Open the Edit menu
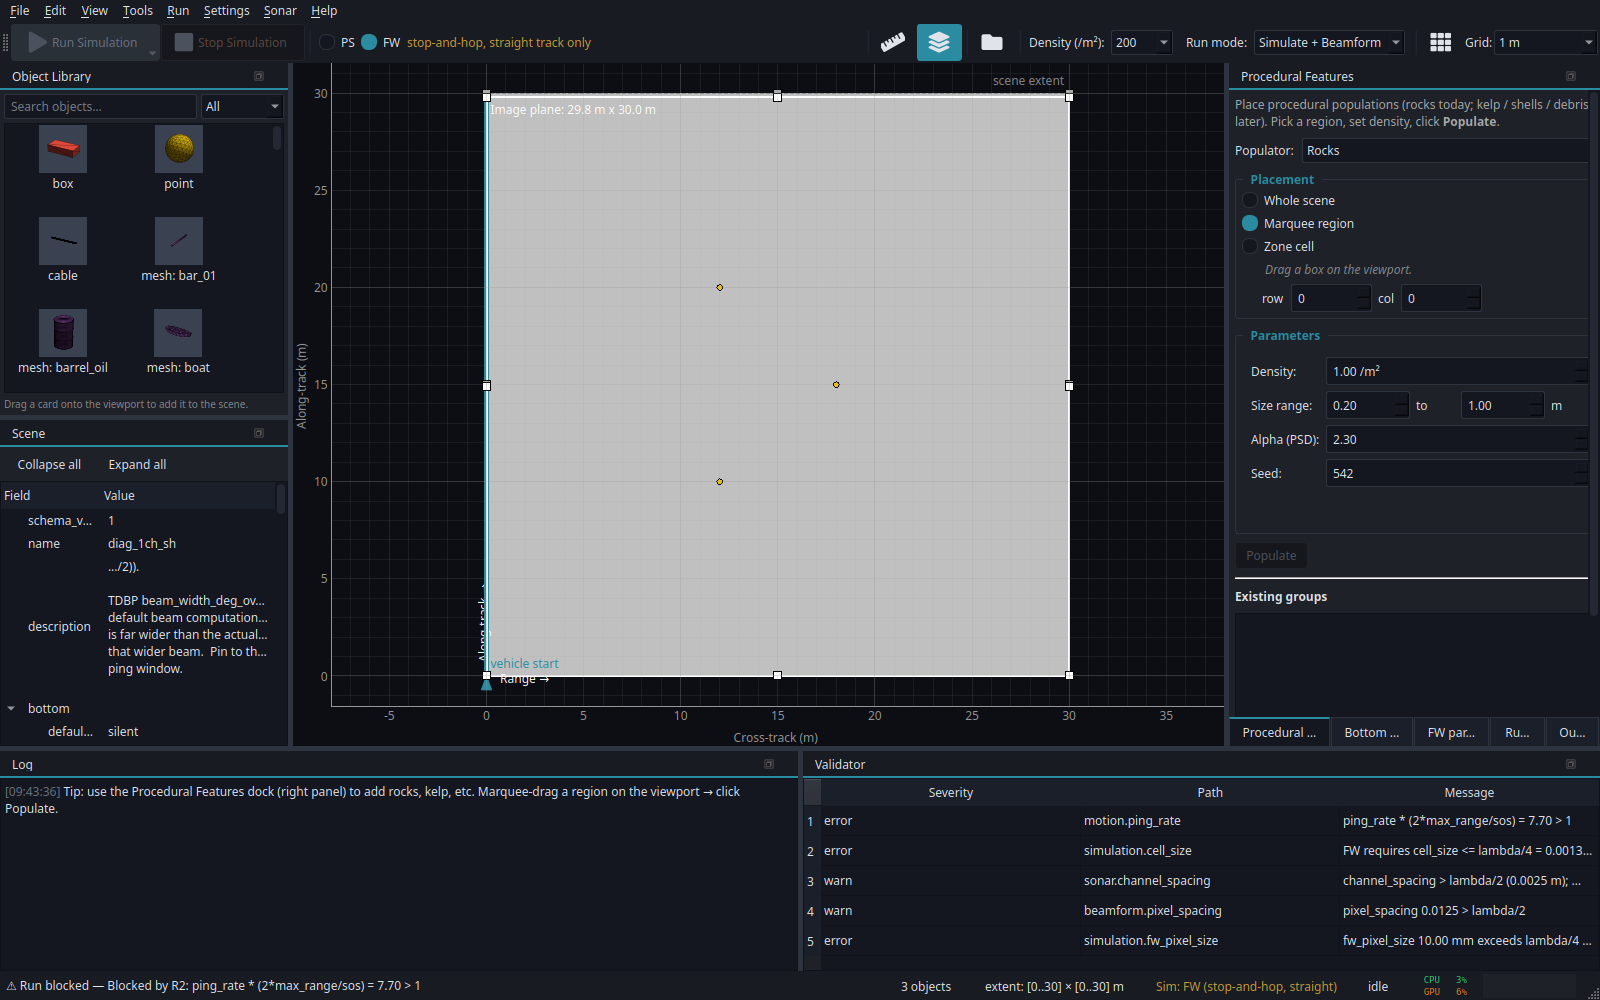The width and height of the screenshot is (1600, 1000). click(x=55, y=10)
